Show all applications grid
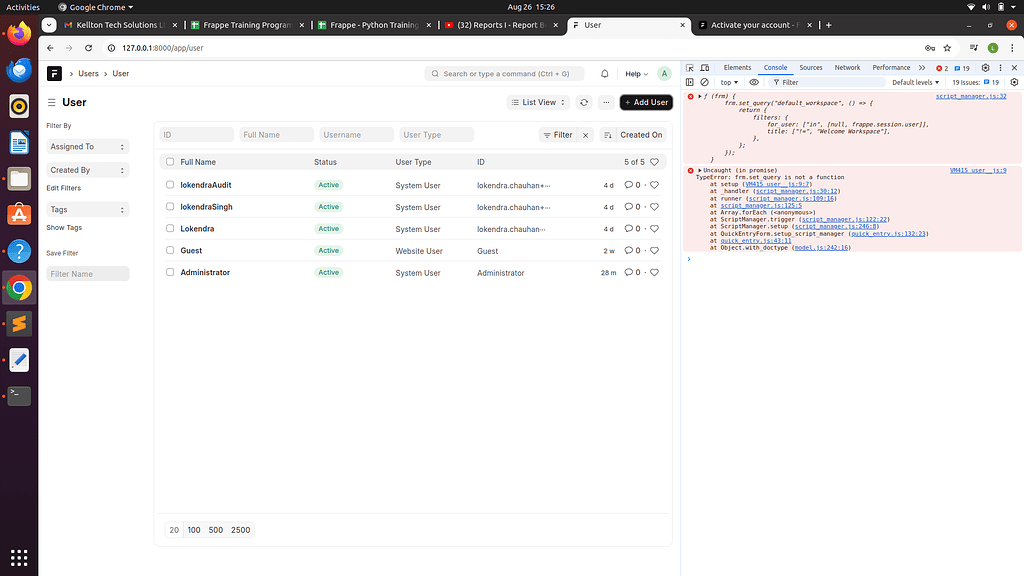 click(19, 558)
